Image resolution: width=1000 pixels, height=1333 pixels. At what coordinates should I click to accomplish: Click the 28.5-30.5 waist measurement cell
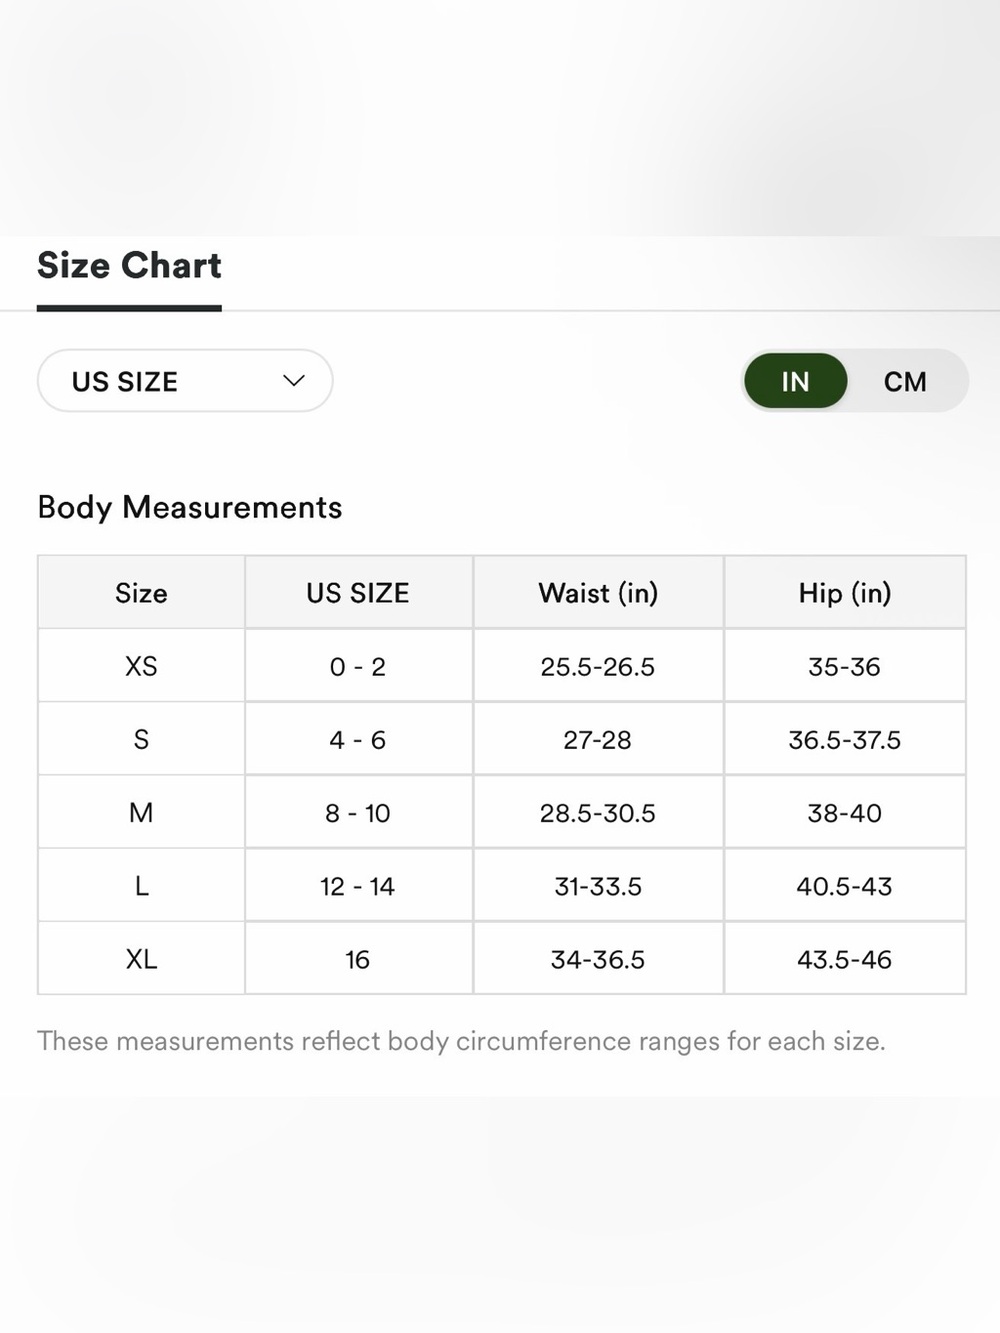[x=598, y=812]
